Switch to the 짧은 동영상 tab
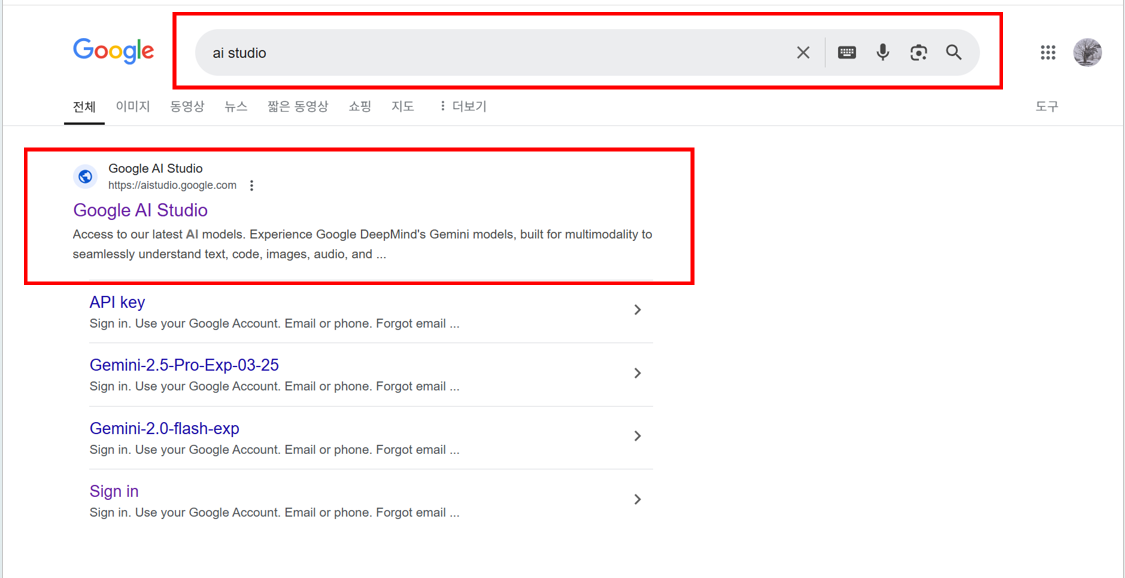 tap(298, 107)
